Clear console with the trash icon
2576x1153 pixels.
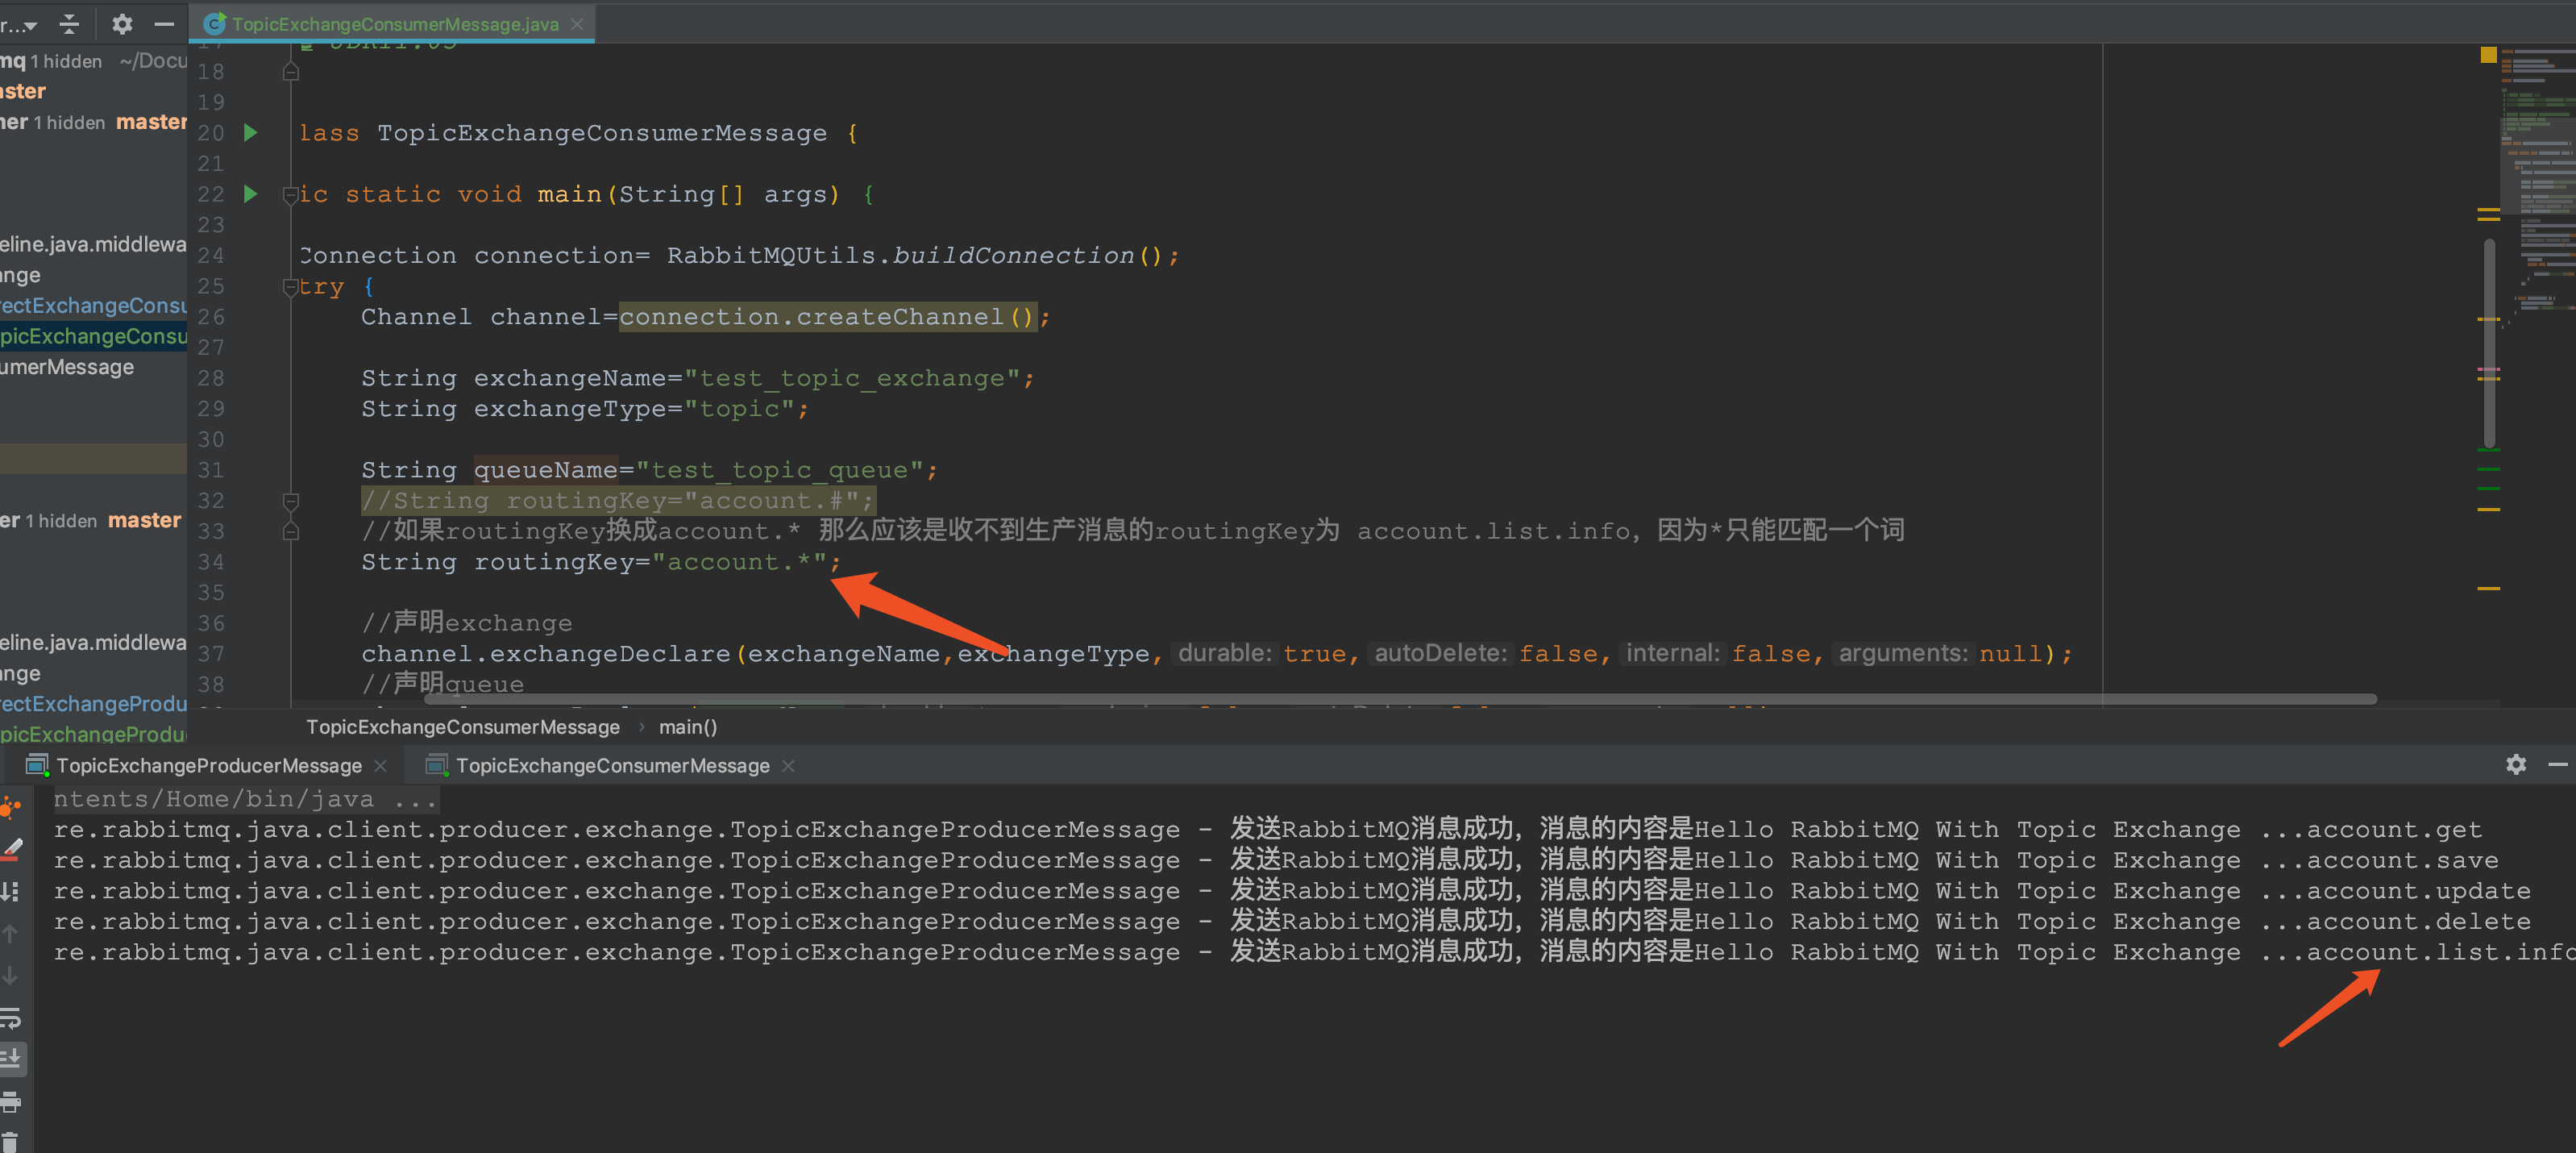pos(11,1141)
